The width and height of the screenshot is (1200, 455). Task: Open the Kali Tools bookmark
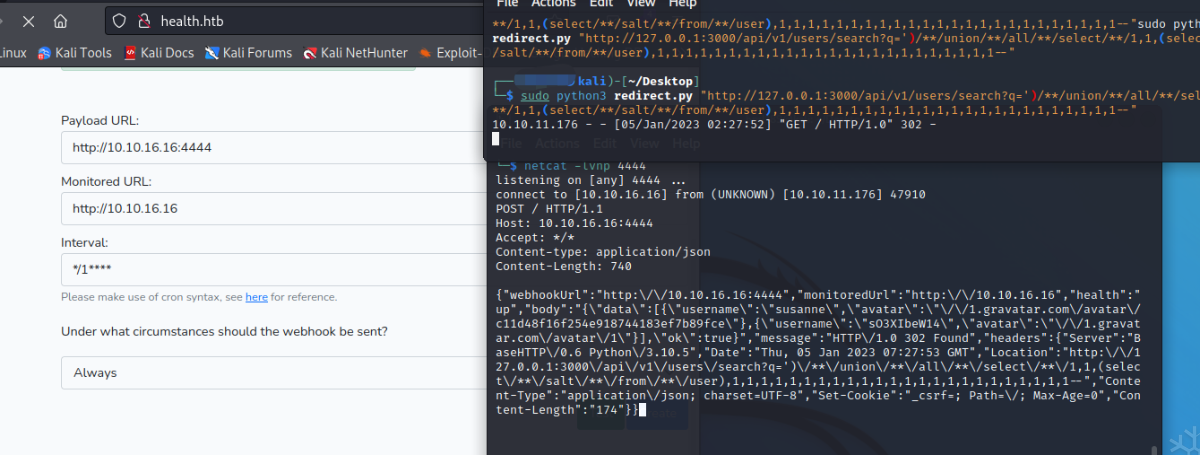(x=75, y=53)
